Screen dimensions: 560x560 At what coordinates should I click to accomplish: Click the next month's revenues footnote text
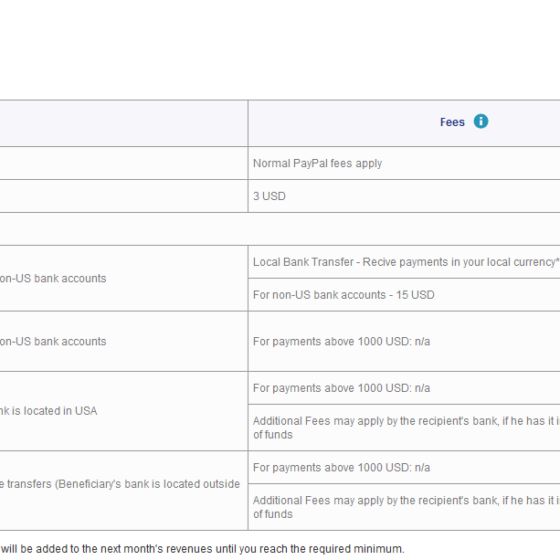(x=202, y=549)
